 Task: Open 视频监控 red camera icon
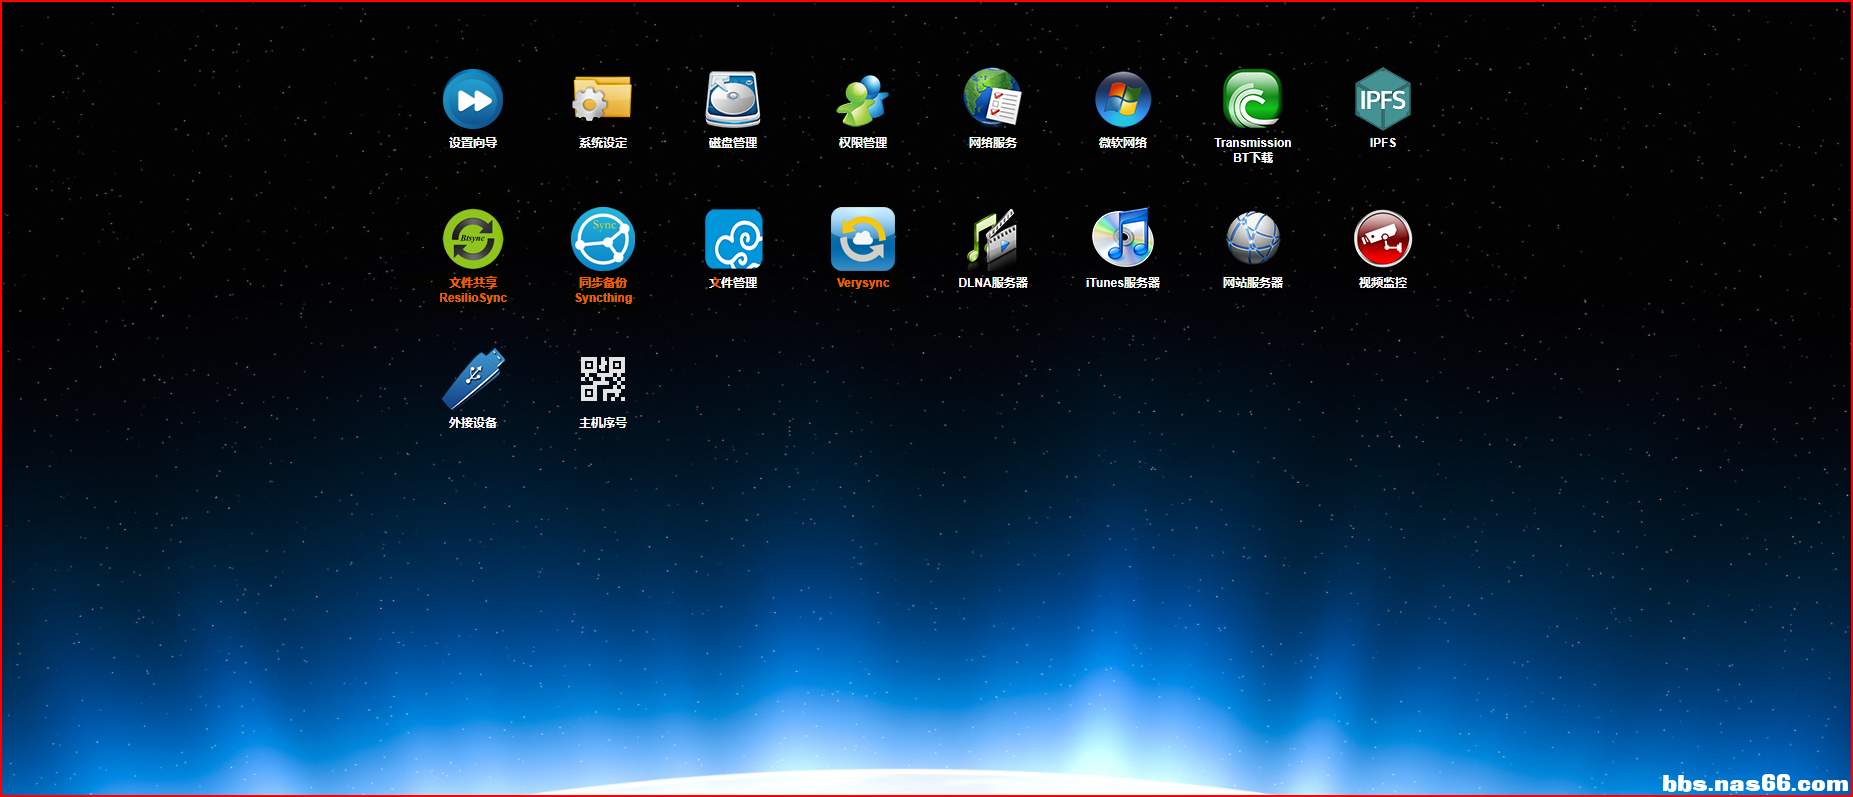[x=1383, y=239]
